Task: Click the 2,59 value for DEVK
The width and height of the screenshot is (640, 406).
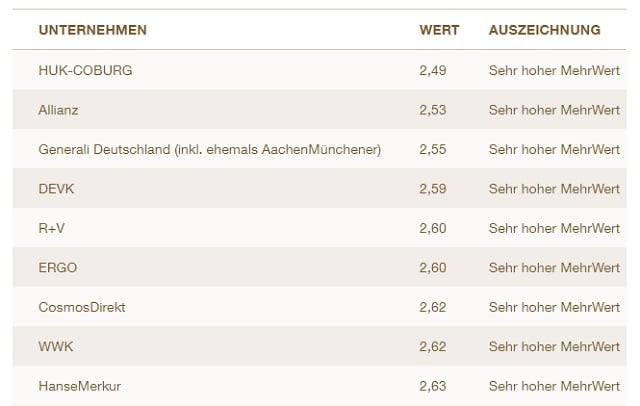Action: coord(432,189)
